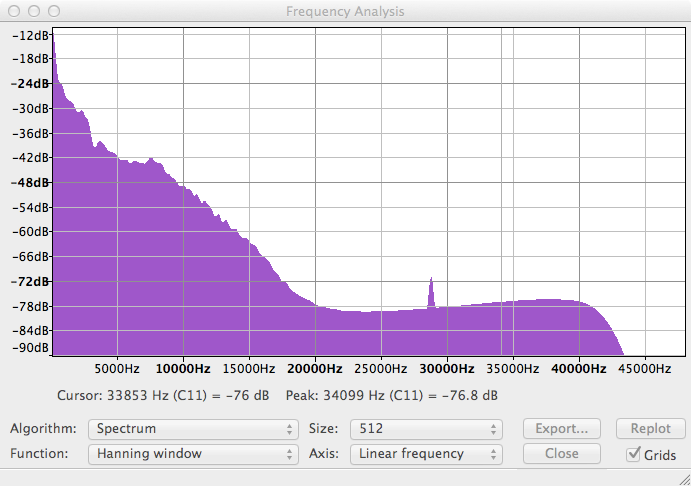Click the 25000Hz axis label

[x=381, y=369]
